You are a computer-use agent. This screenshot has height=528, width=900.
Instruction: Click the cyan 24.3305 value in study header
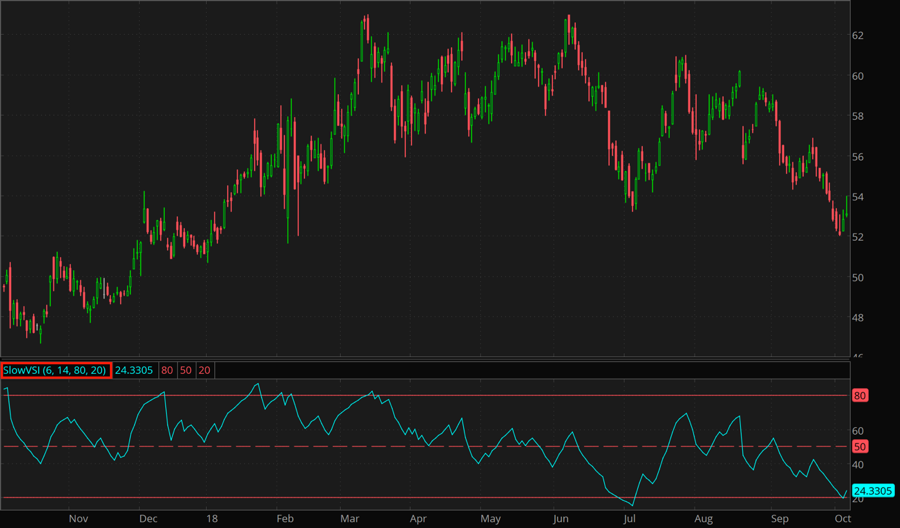tap(132, 370)
